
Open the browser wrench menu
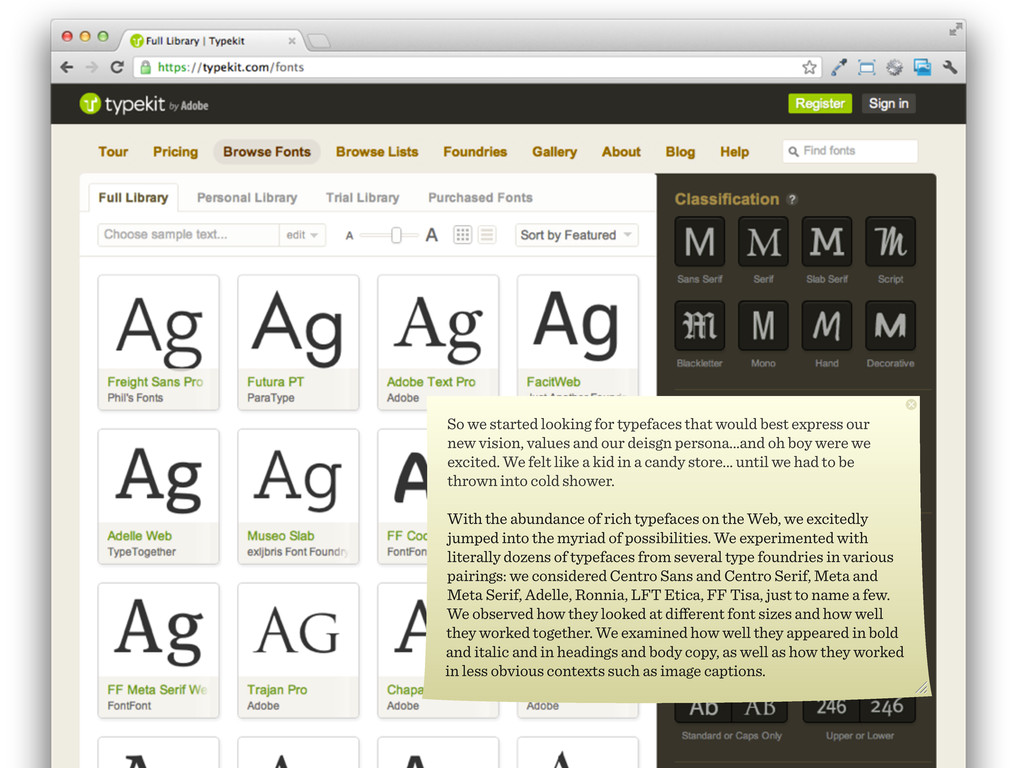coord(950,67)
